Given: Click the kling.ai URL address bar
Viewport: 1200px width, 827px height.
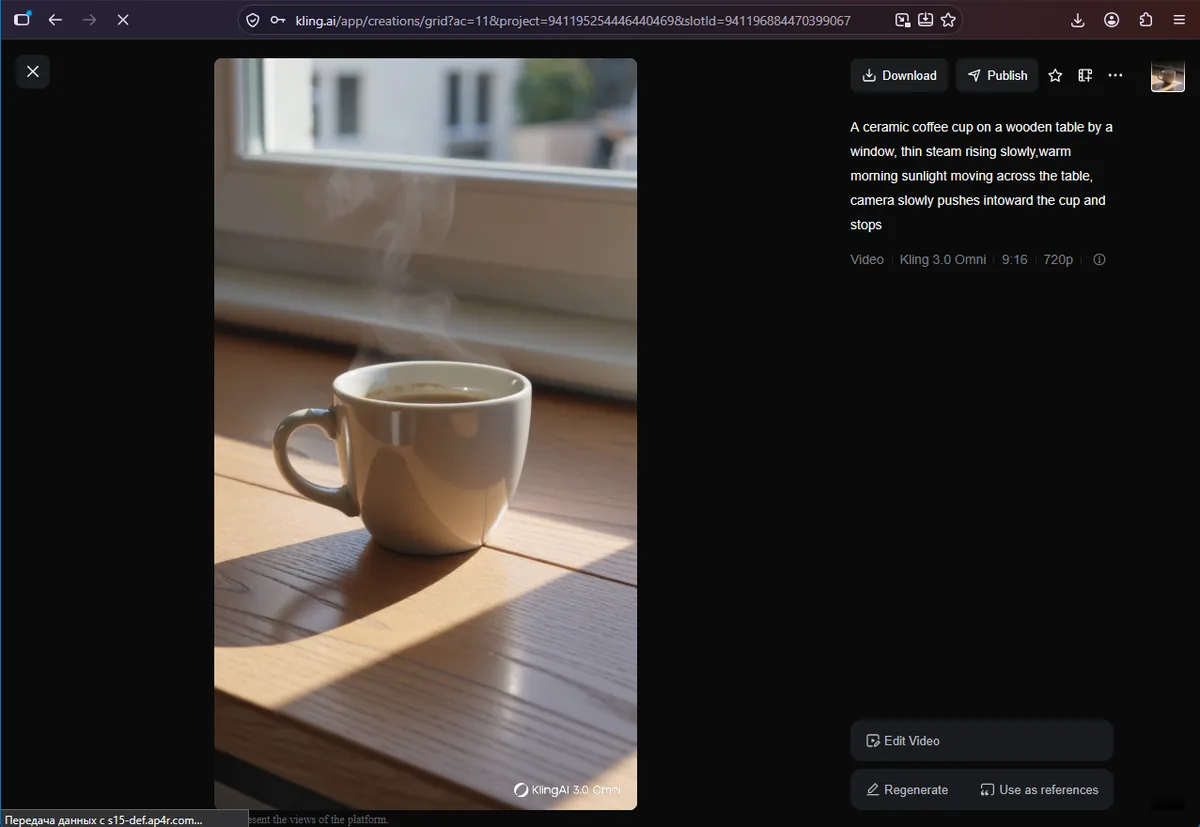Looking at the screenshot, I should pos(573,20).
